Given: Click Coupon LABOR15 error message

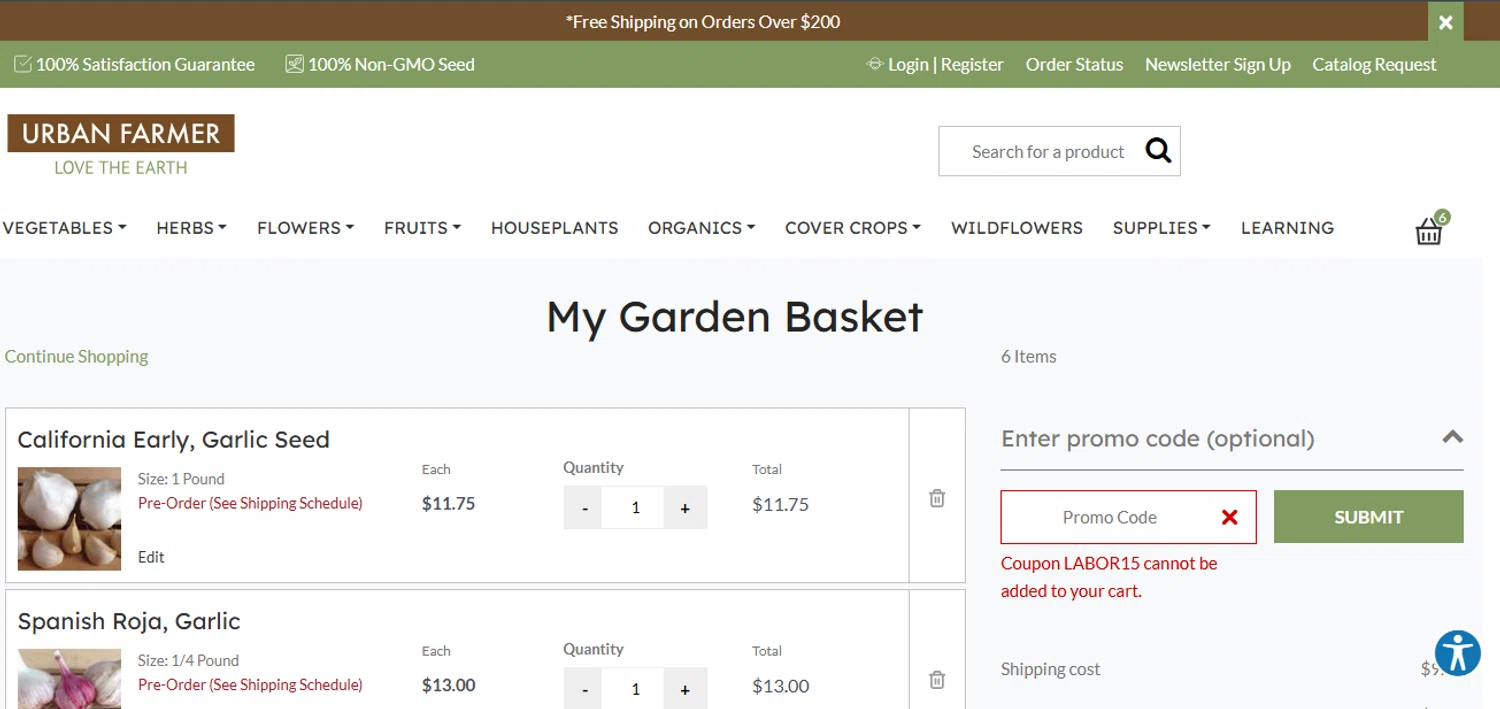Looking at the screenshot, I should click(1109, 577).
